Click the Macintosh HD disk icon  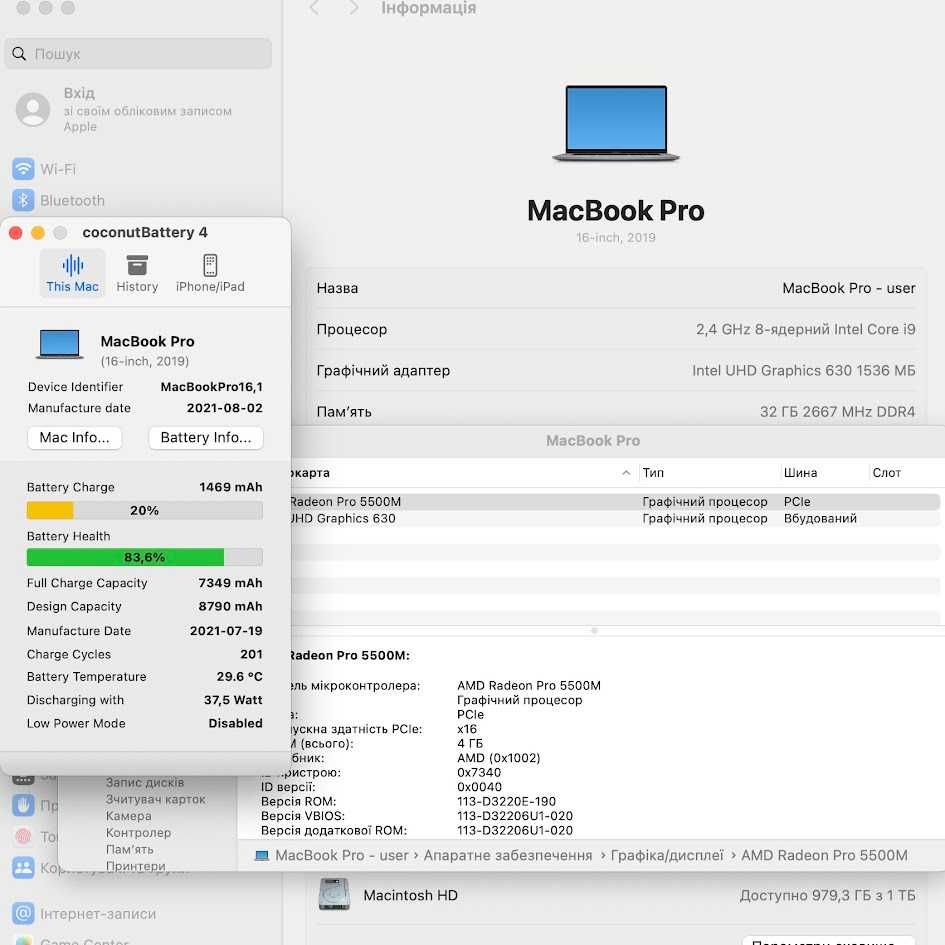(334, 894)
